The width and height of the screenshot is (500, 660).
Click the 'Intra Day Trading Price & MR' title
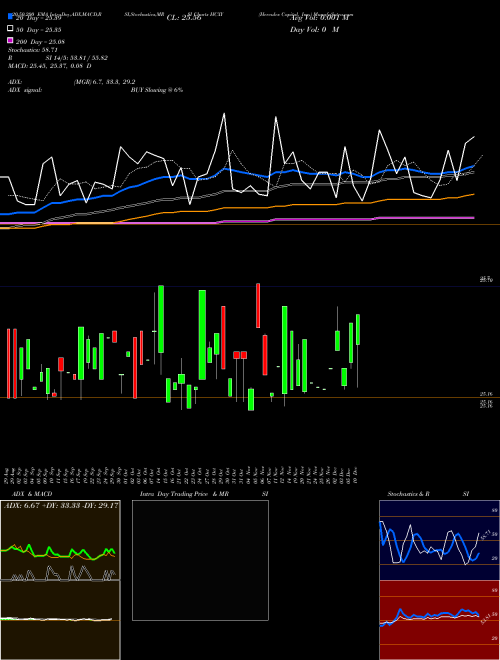[x=184, y=494]
